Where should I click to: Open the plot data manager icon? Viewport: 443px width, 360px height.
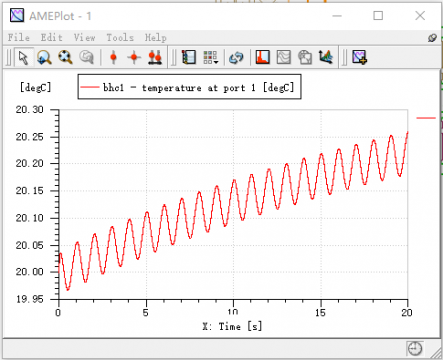coord(189,58)
